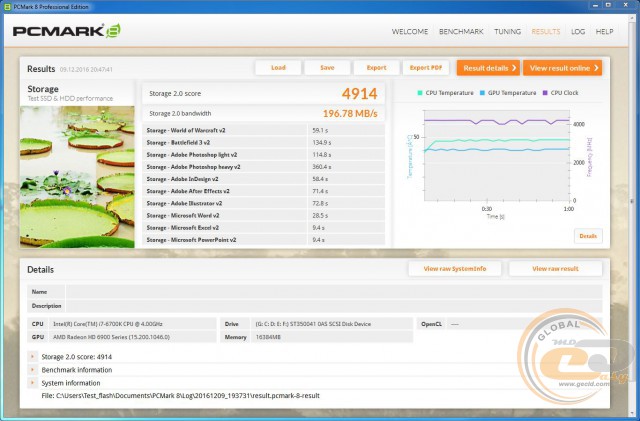Click the Save results button
The width and height of the screenshot is (640, 421).
point(327,68)
